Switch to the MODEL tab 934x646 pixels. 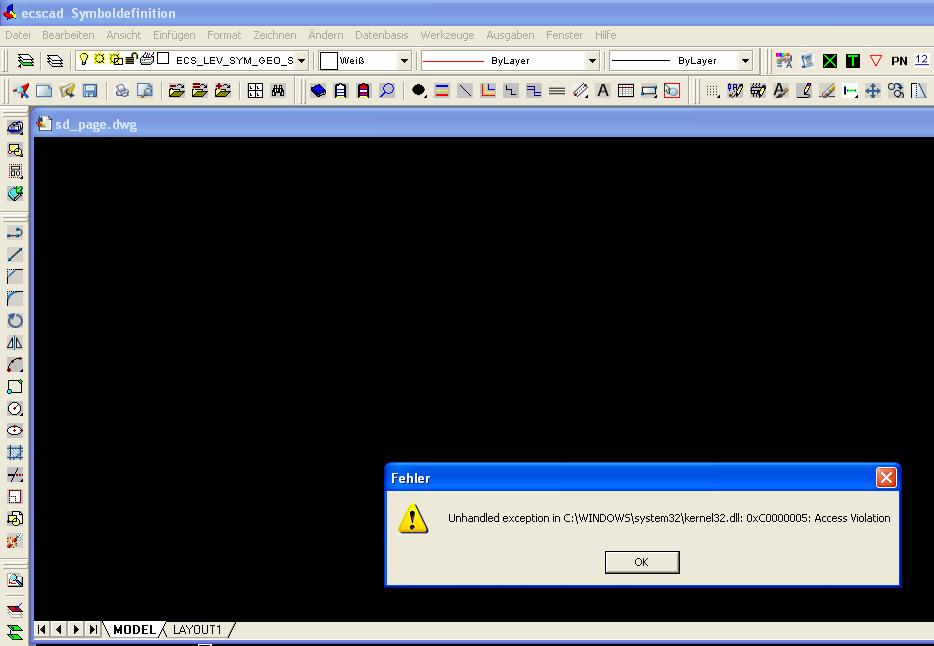pos(134,629)
